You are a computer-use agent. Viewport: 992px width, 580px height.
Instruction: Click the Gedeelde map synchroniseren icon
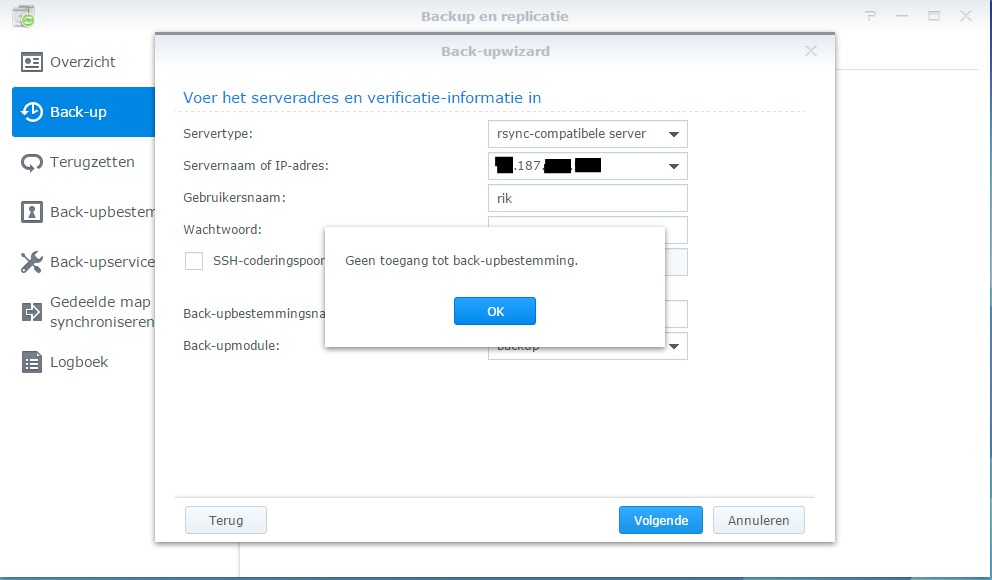[x=32, y=312]
